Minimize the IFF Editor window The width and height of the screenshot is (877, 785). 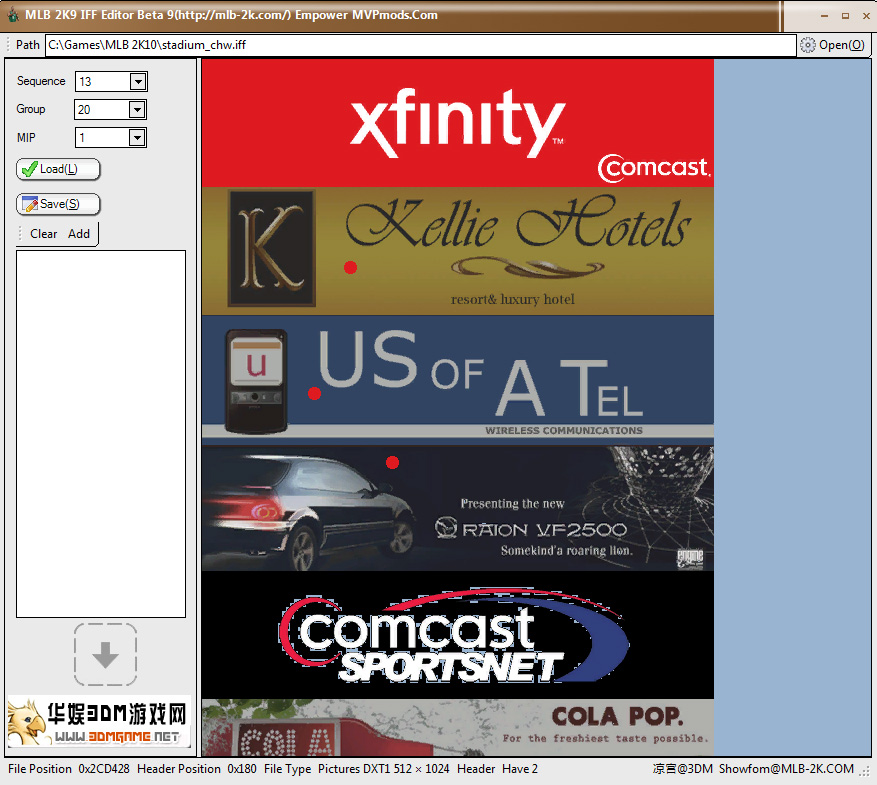[x=824, y=16]
